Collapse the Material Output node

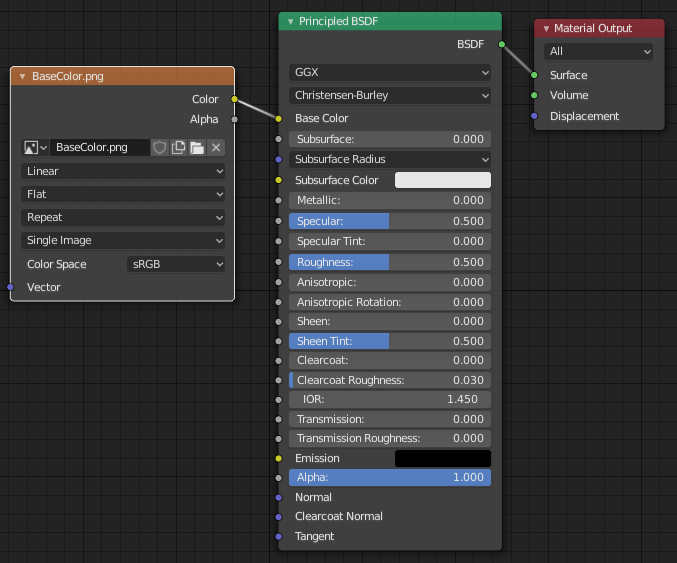[x=546, y=28]
